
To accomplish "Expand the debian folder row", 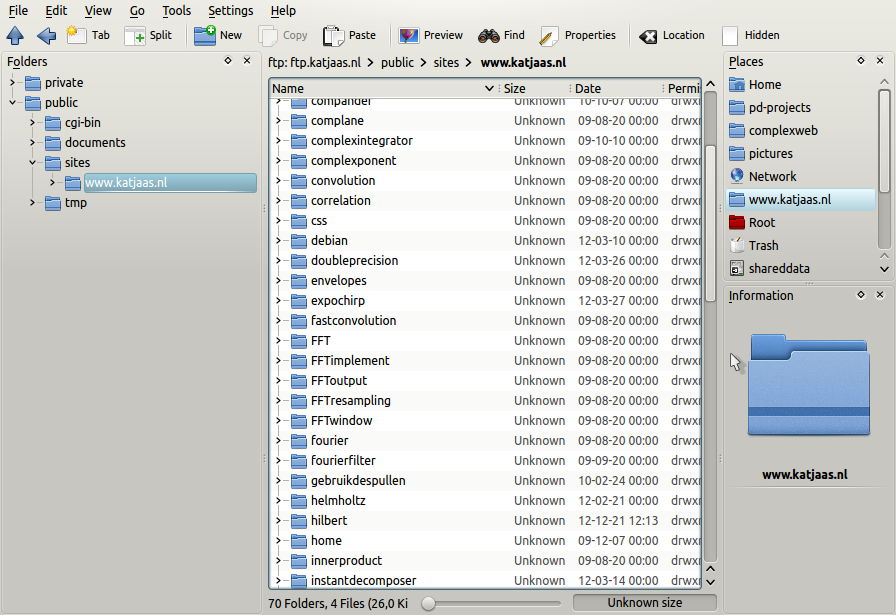I will pos(278,241).
